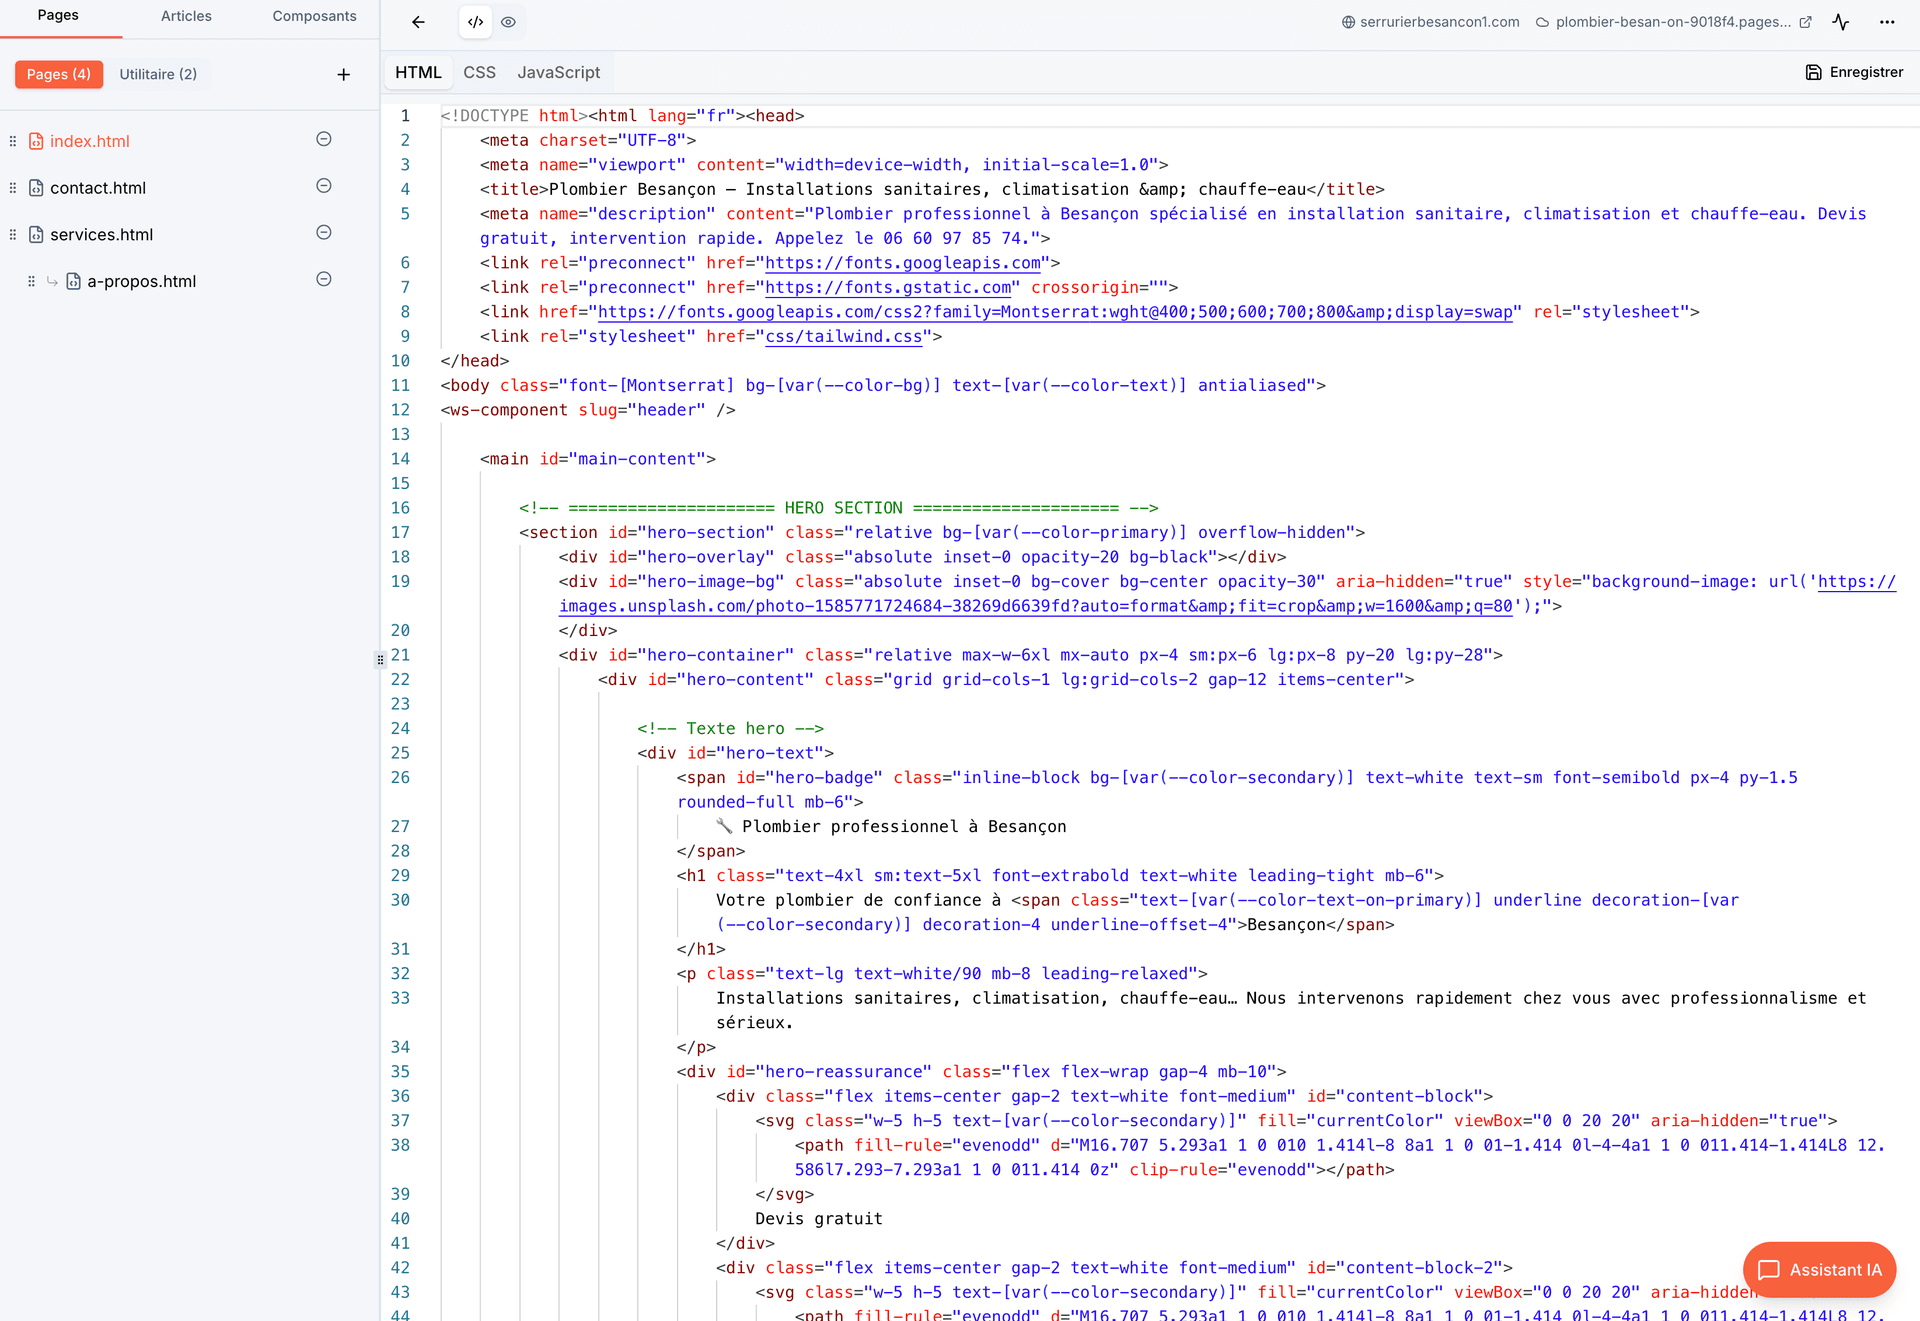Follow the css/tailwind.css stylesheet link

click(x=844, y=336)
